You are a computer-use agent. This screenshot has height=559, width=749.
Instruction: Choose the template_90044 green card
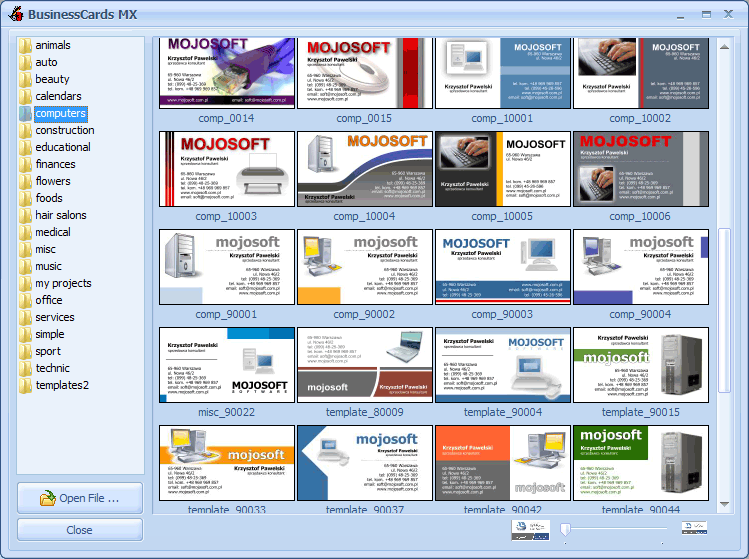click(641, 463)
